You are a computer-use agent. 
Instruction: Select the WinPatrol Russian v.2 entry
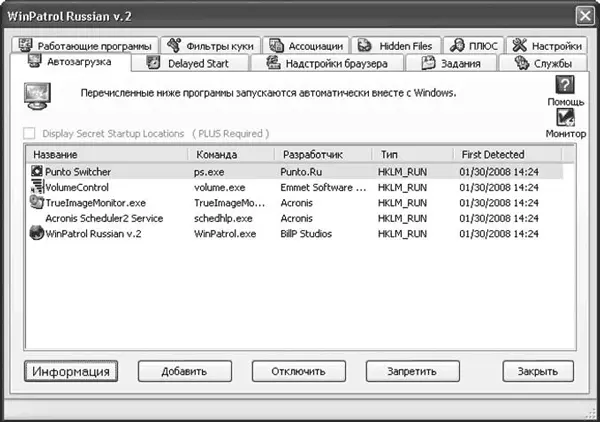[x=295, y=234]
